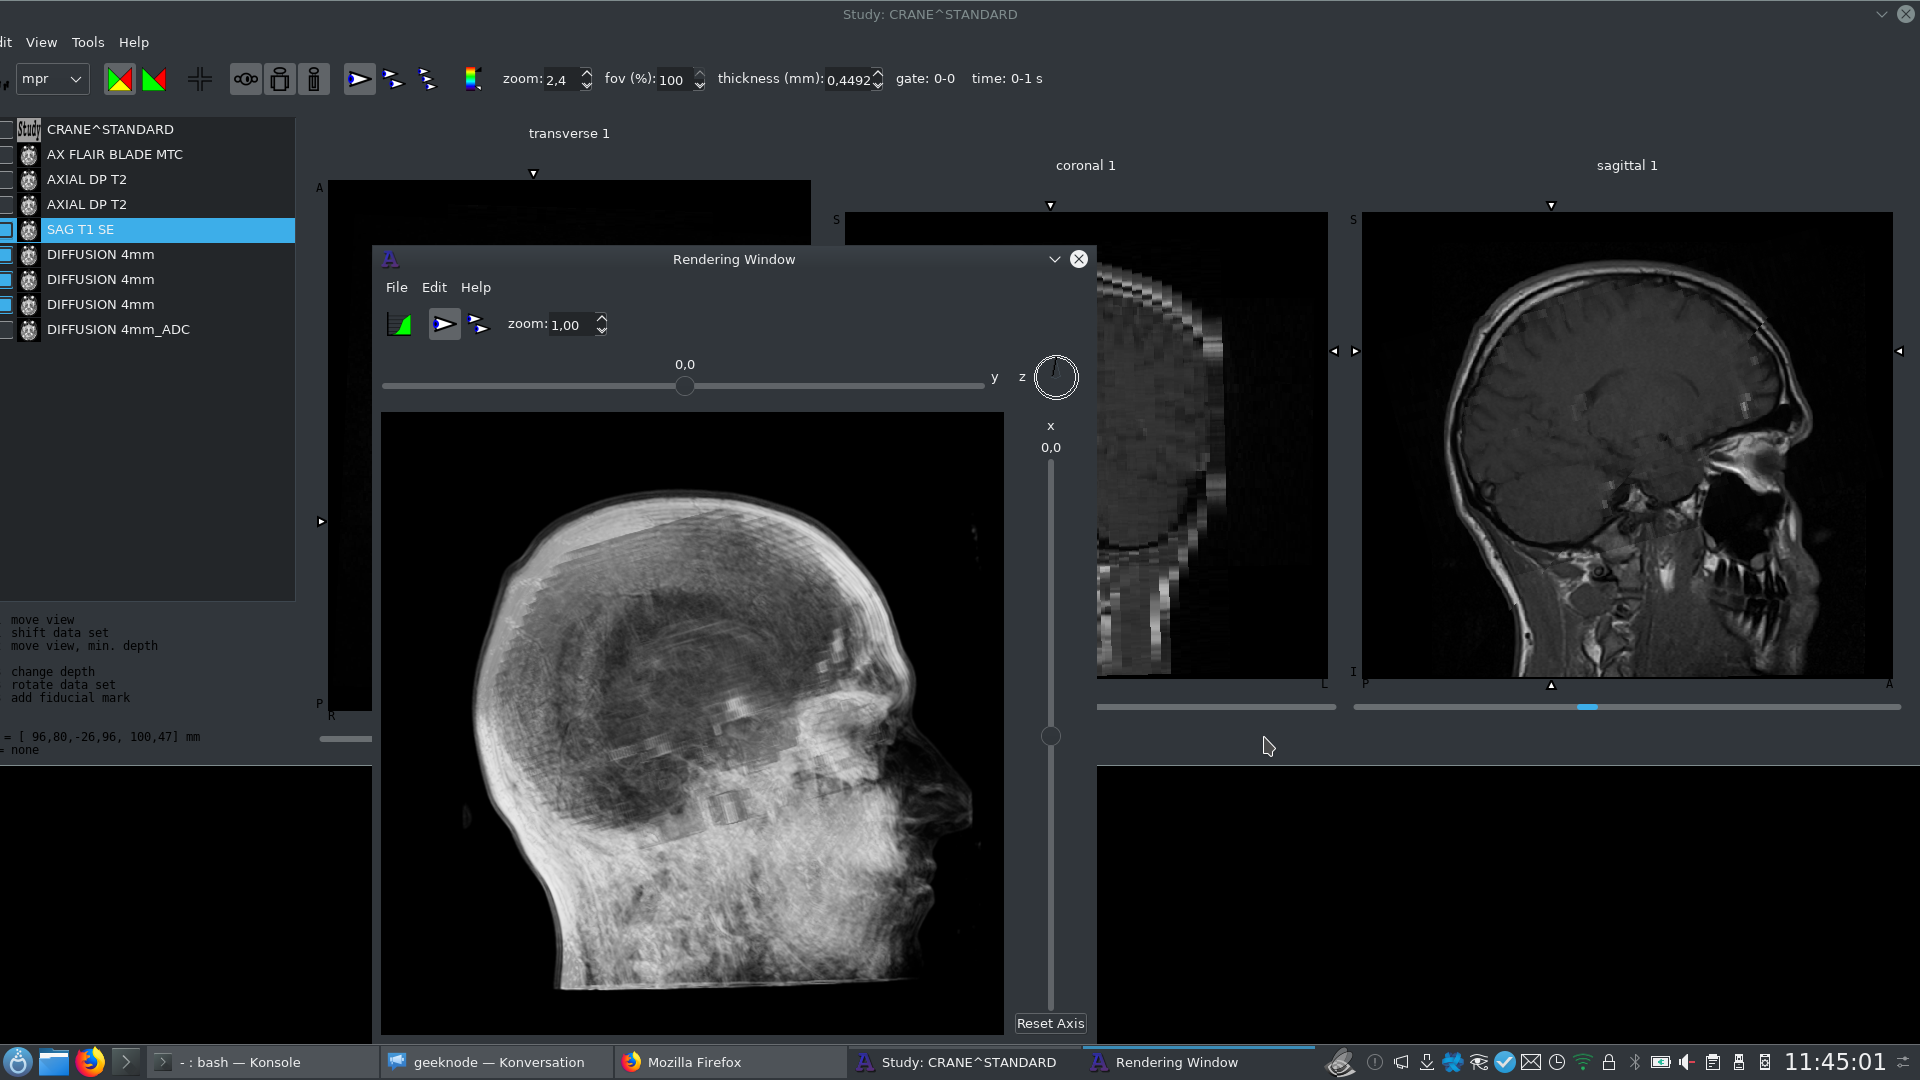Screen dimensions: 1920x1080
Task: Open the download updates tray icon
Action: pos(1427,1062)
